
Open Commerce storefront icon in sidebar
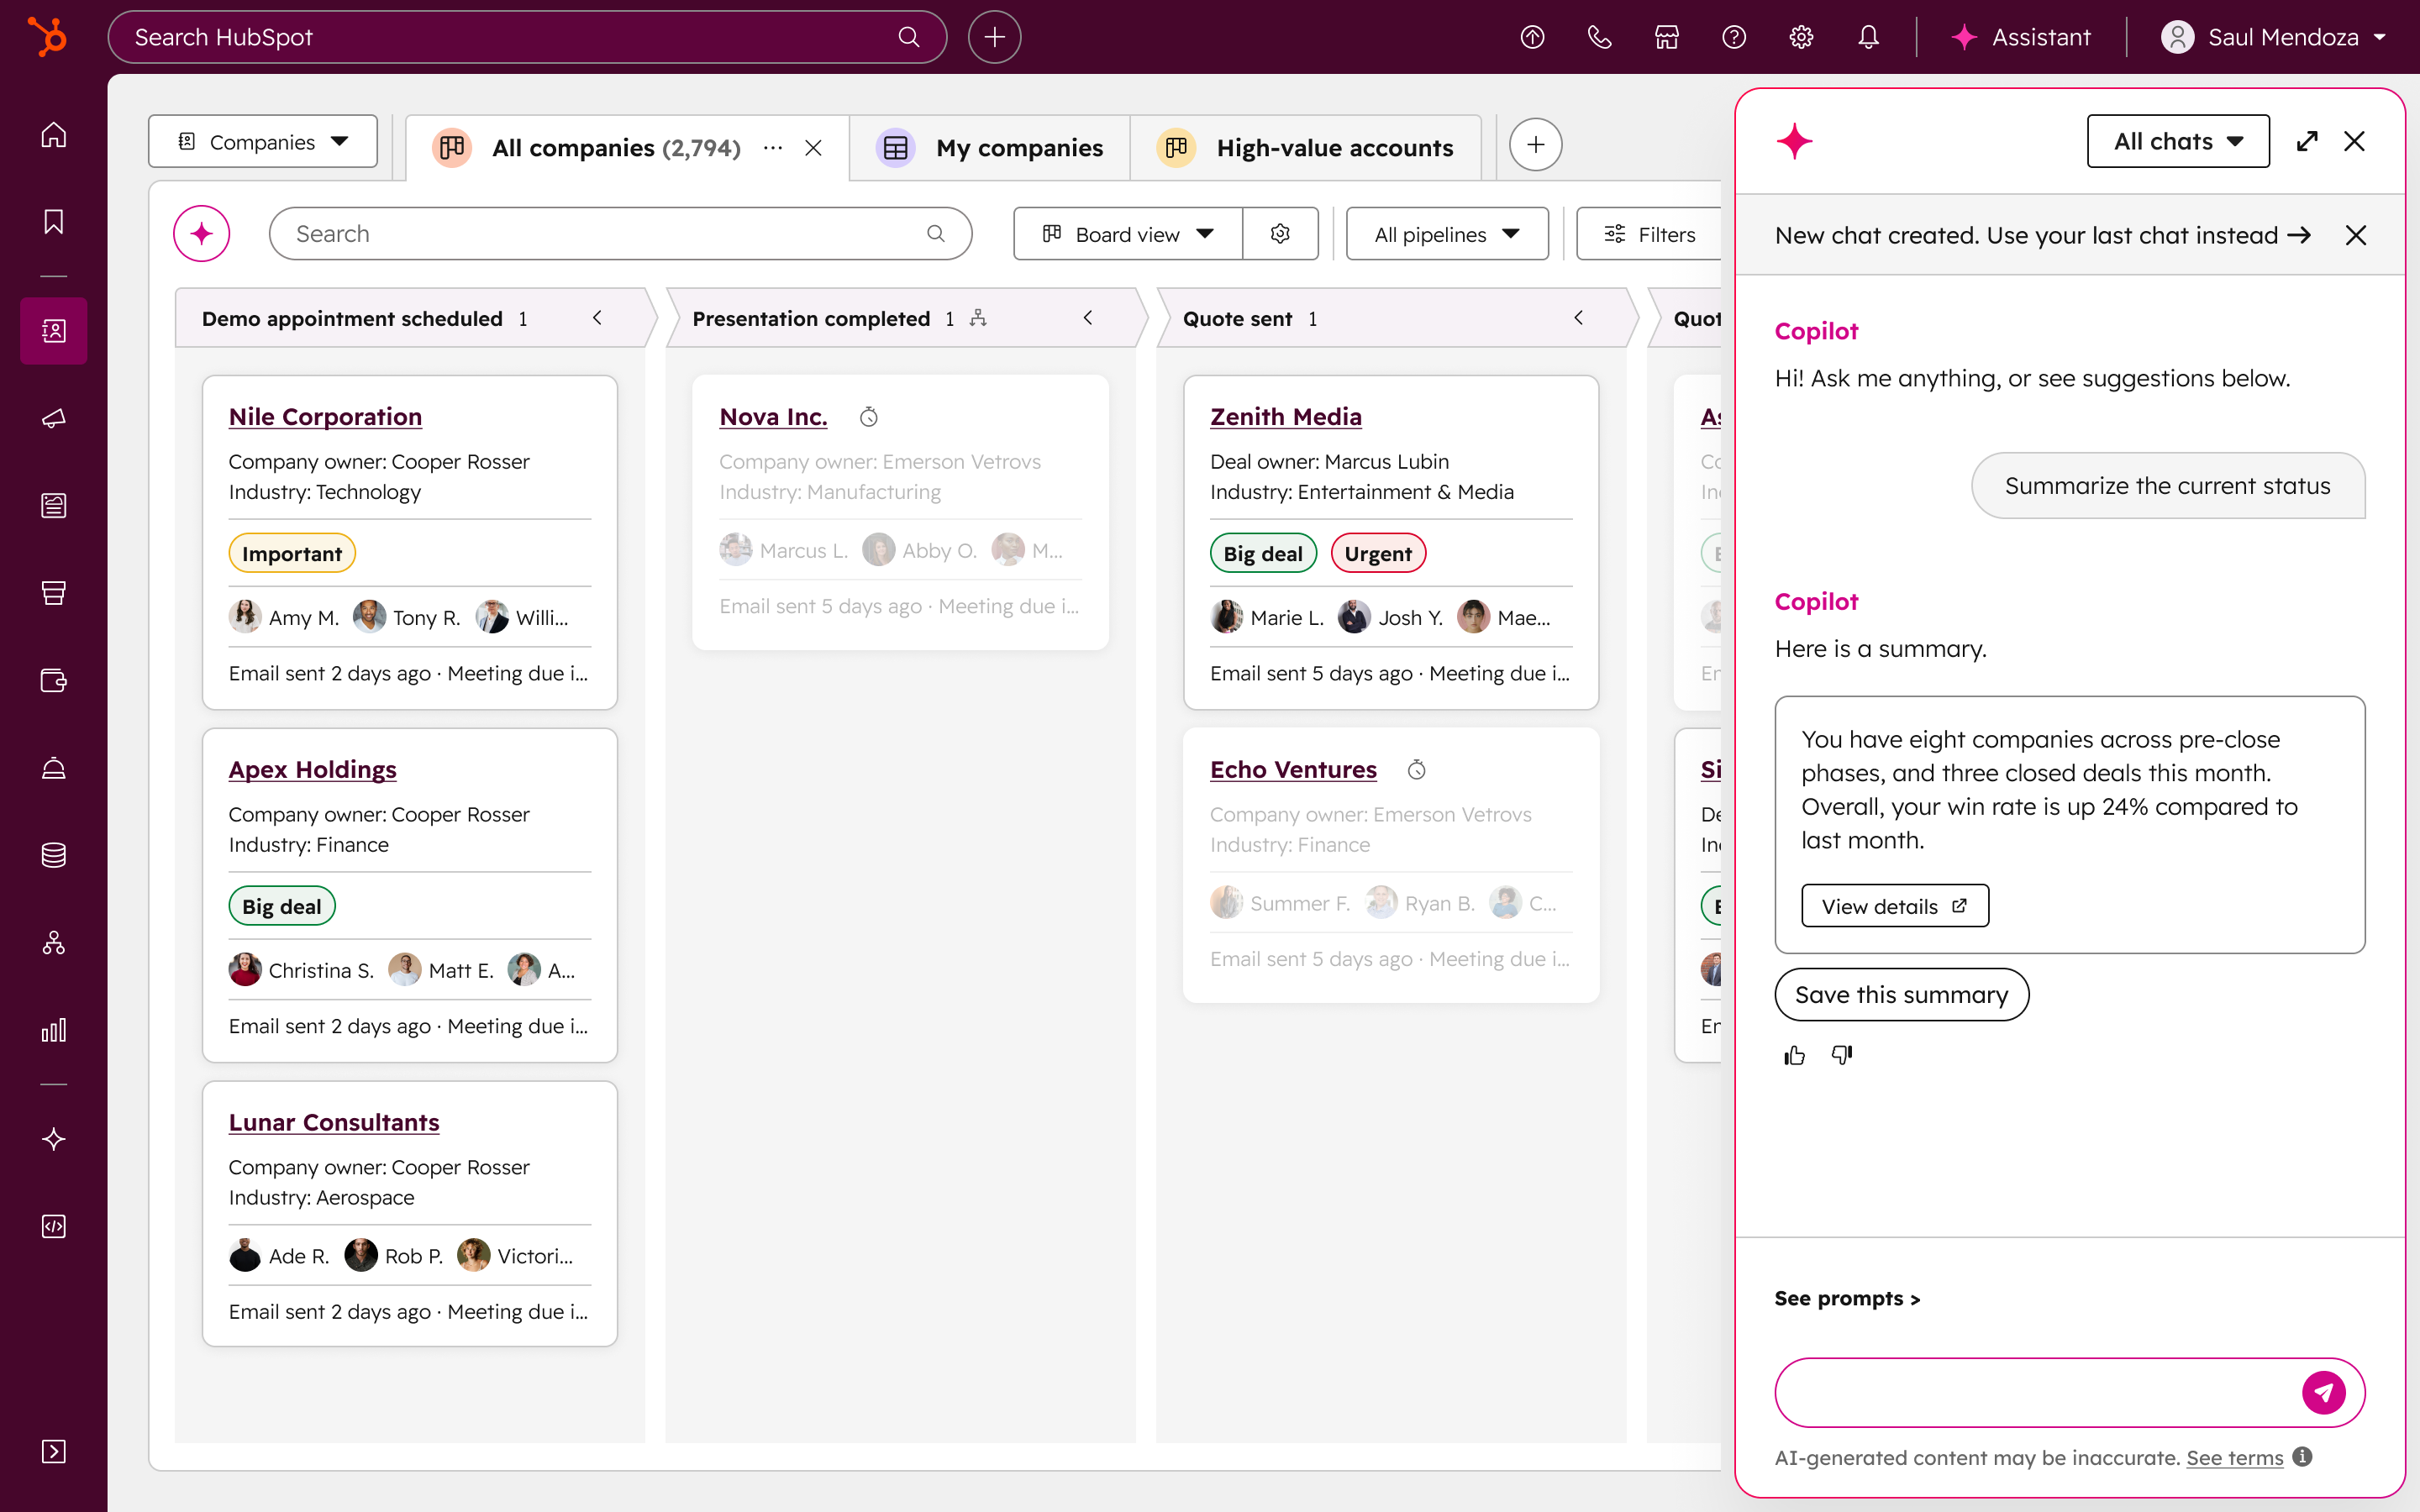click(54, 593)
